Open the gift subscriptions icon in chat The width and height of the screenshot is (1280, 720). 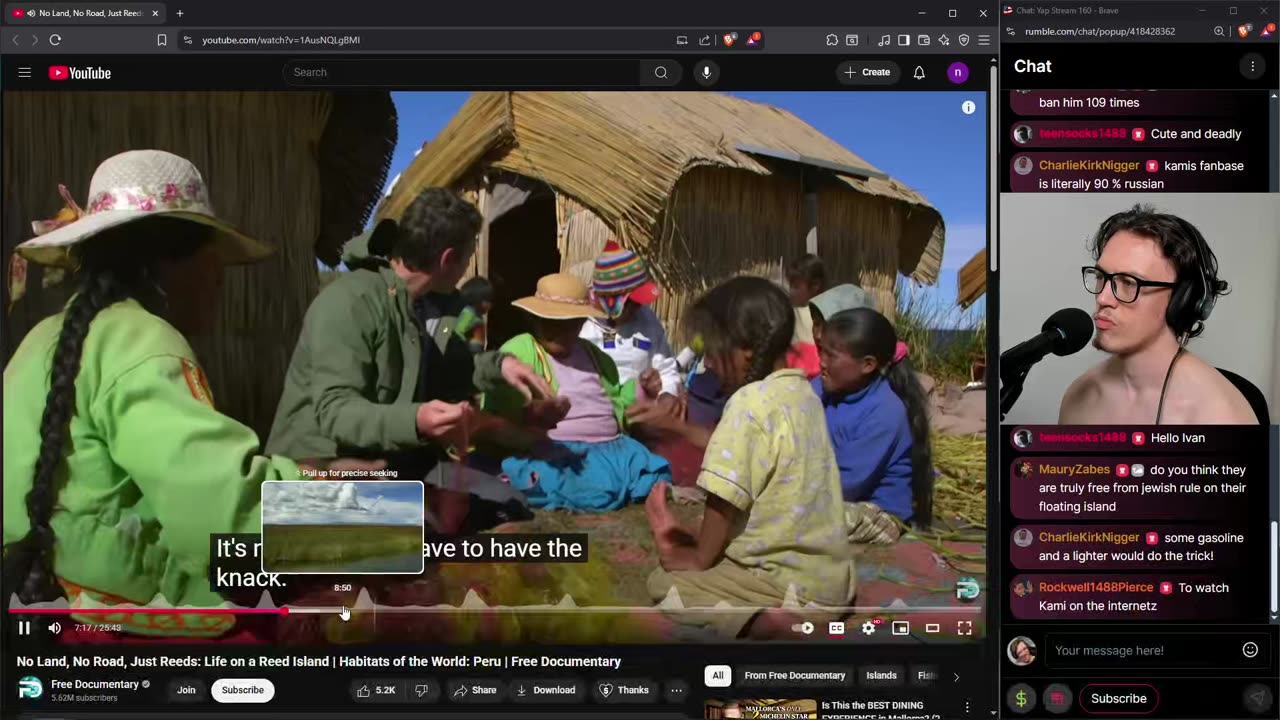click(1057, 699)
